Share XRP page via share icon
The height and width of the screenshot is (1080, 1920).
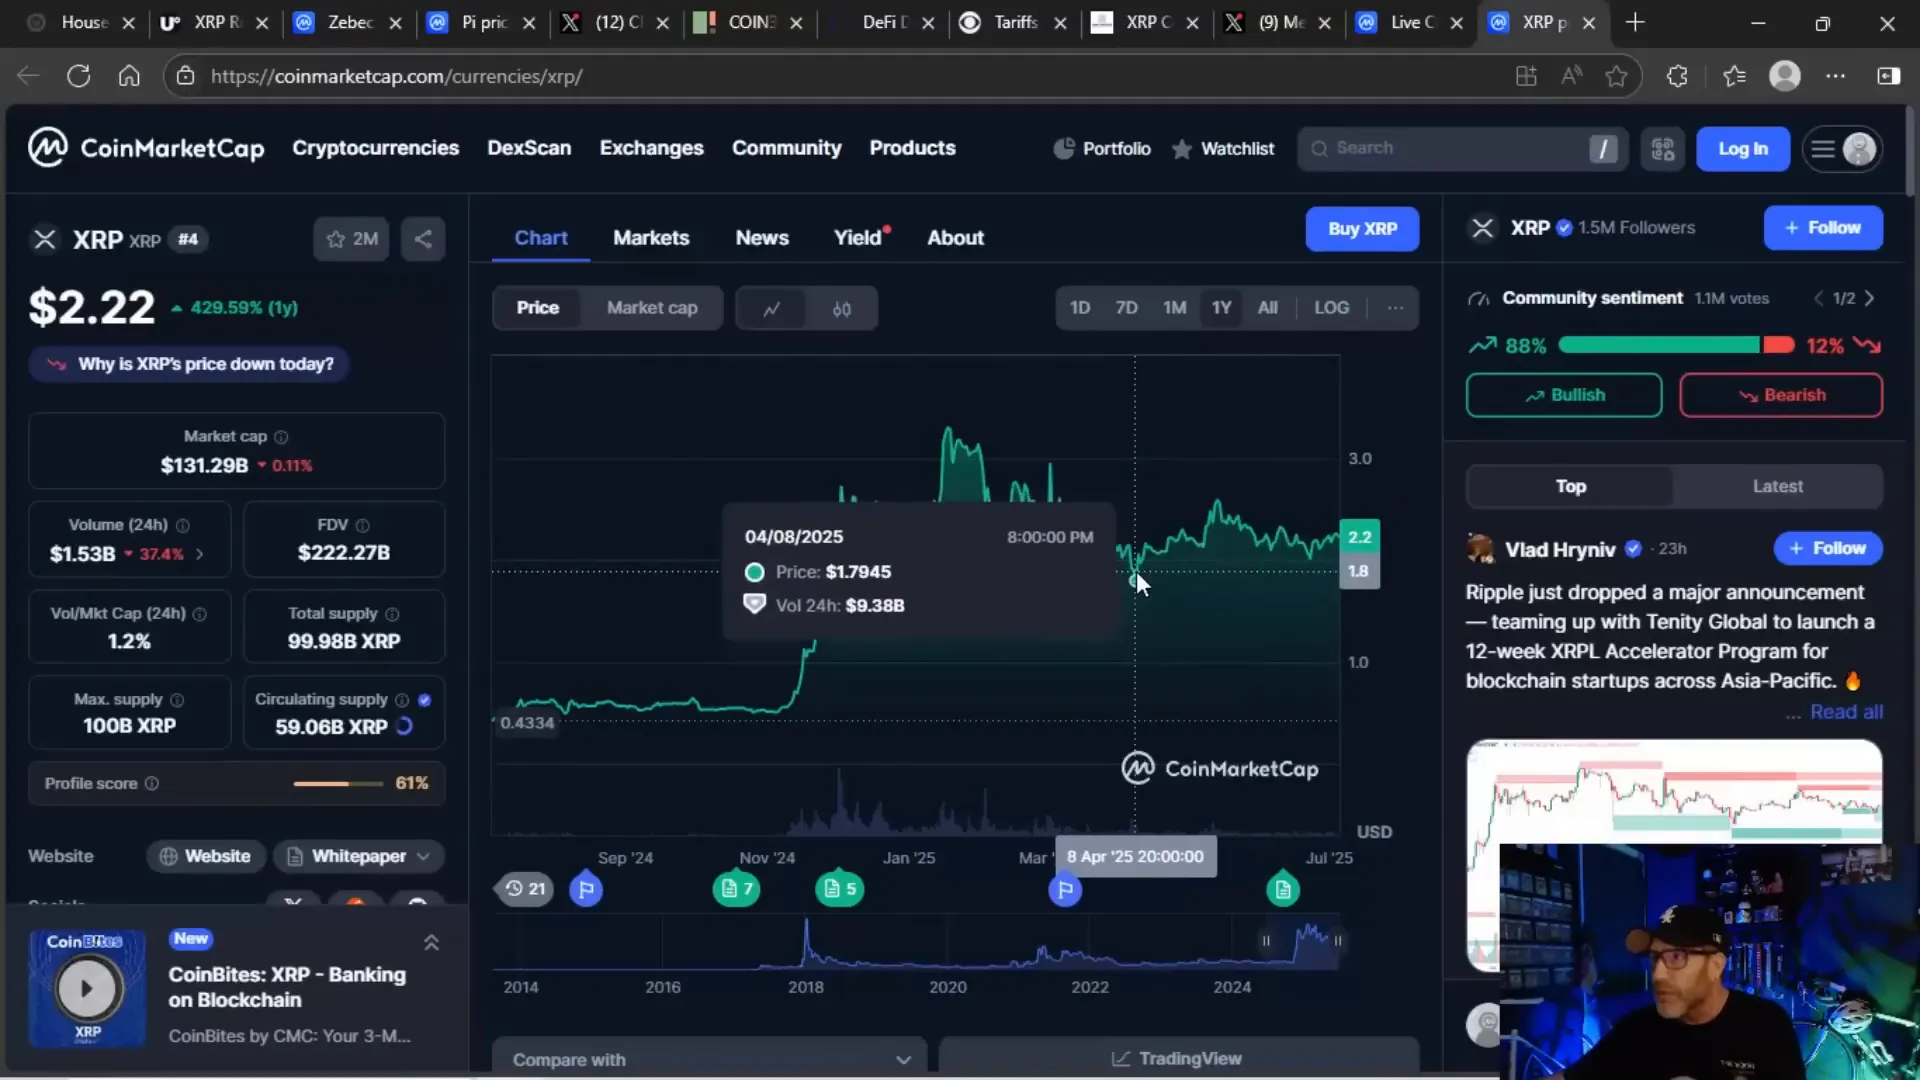(x=423, y=239)
